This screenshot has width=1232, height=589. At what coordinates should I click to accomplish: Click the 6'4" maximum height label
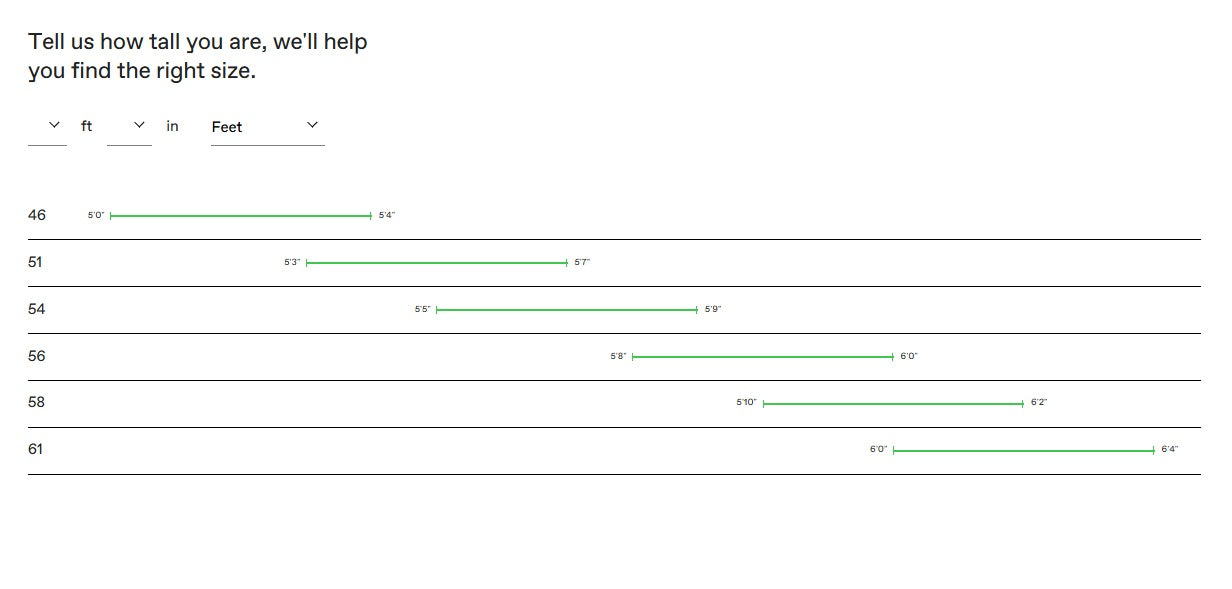tap(1169, 450)
